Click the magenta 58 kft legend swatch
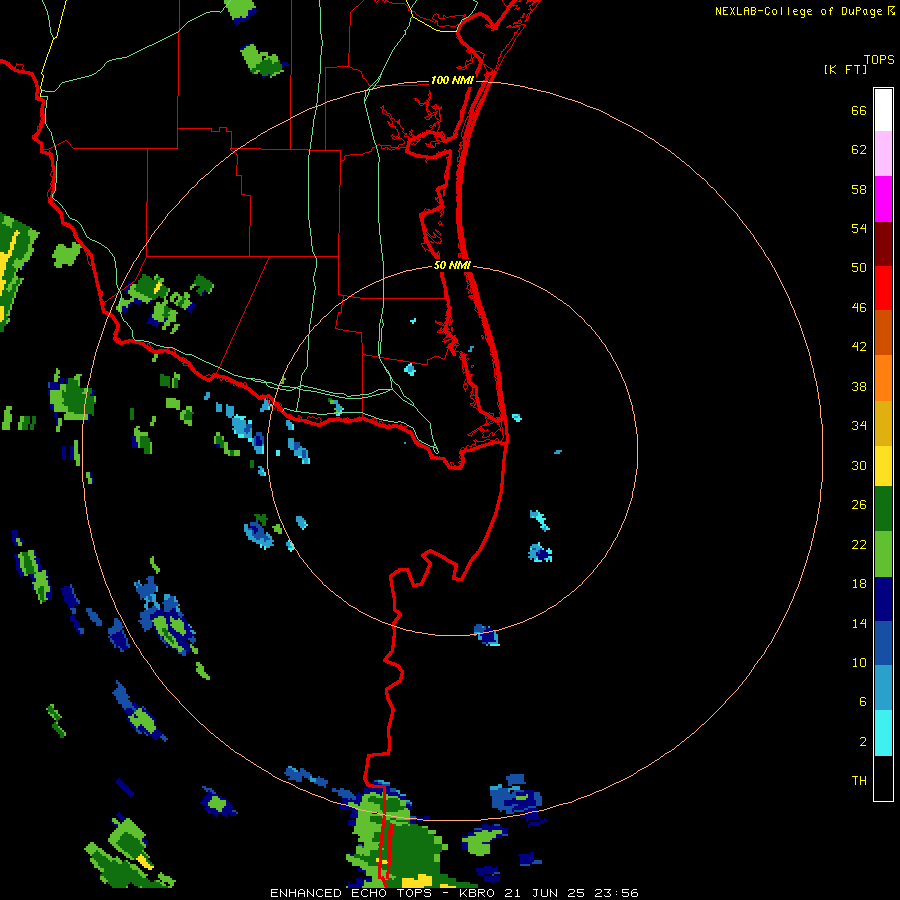This screenshot has width=900, height=900. (883, 199)
